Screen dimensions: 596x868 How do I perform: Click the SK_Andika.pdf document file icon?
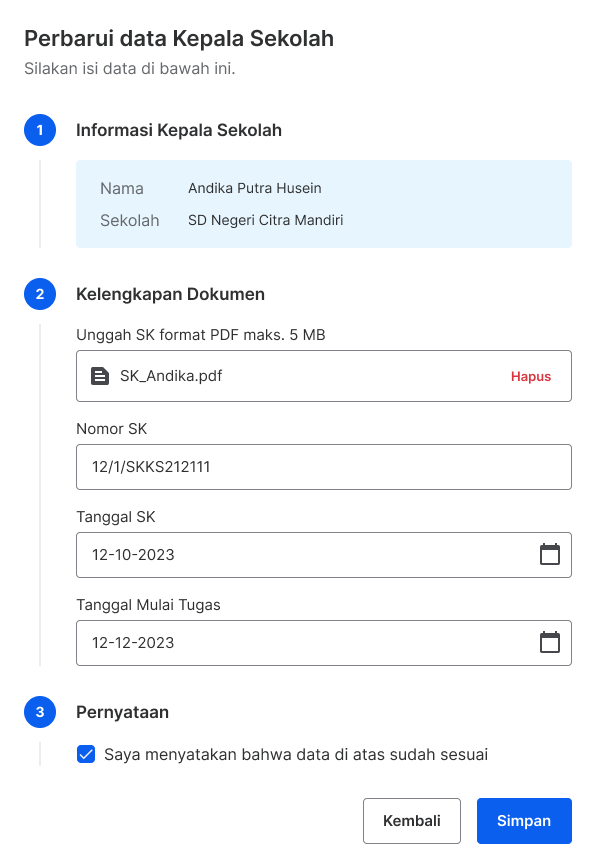click(100, 376)
